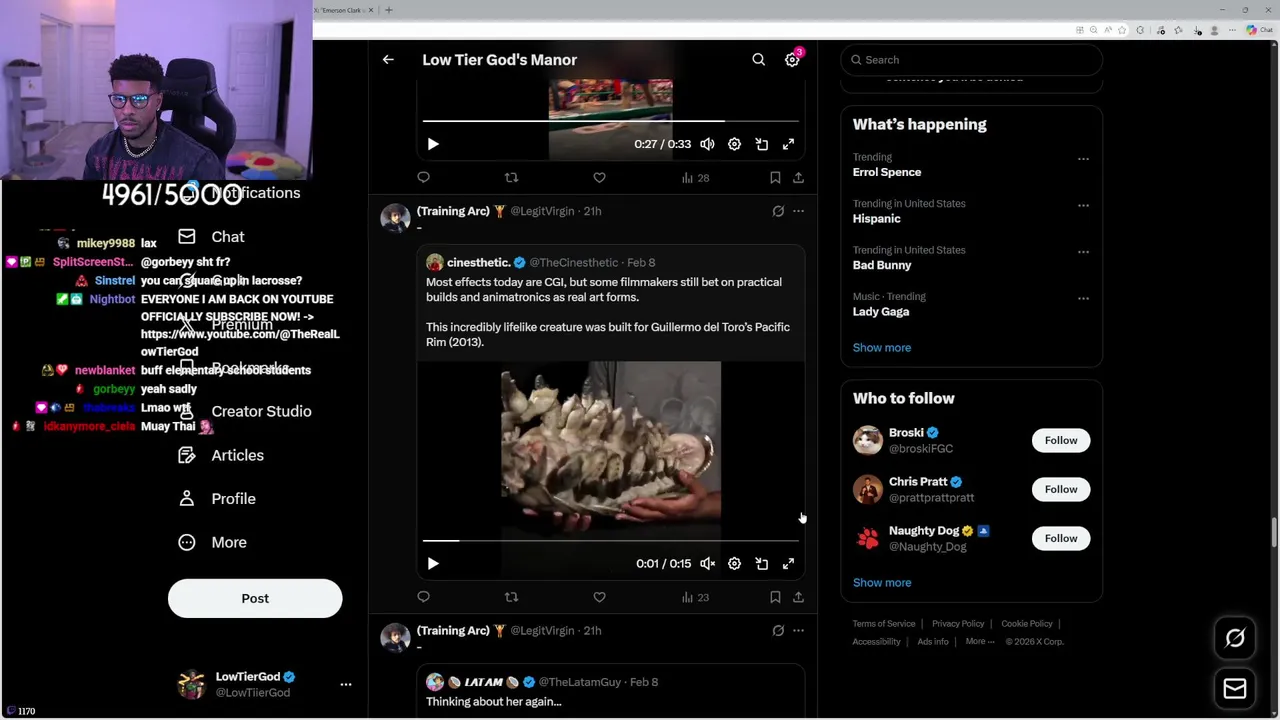Click the Post button
The width and height of the screenshot is (1280, 720).
click(255, 598)
